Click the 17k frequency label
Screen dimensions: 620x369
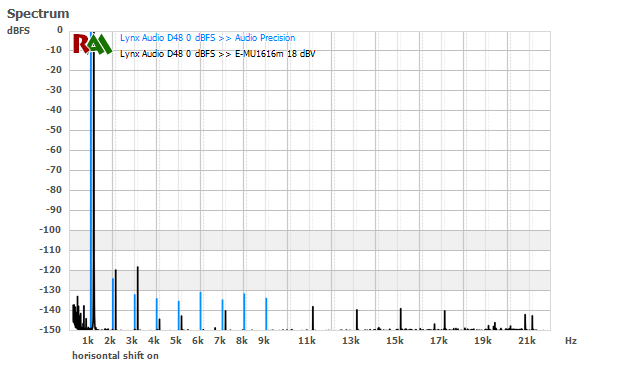(x=439, y=341)
